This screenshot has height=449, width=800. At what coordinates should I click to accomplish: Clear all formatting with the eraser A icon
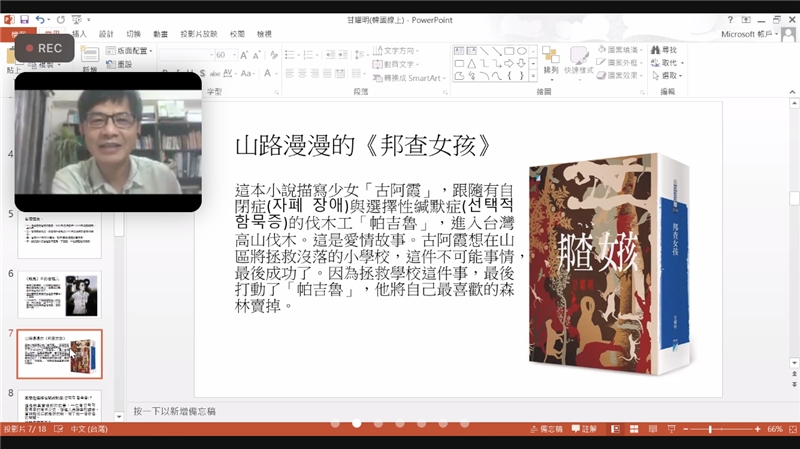[274, 55]
